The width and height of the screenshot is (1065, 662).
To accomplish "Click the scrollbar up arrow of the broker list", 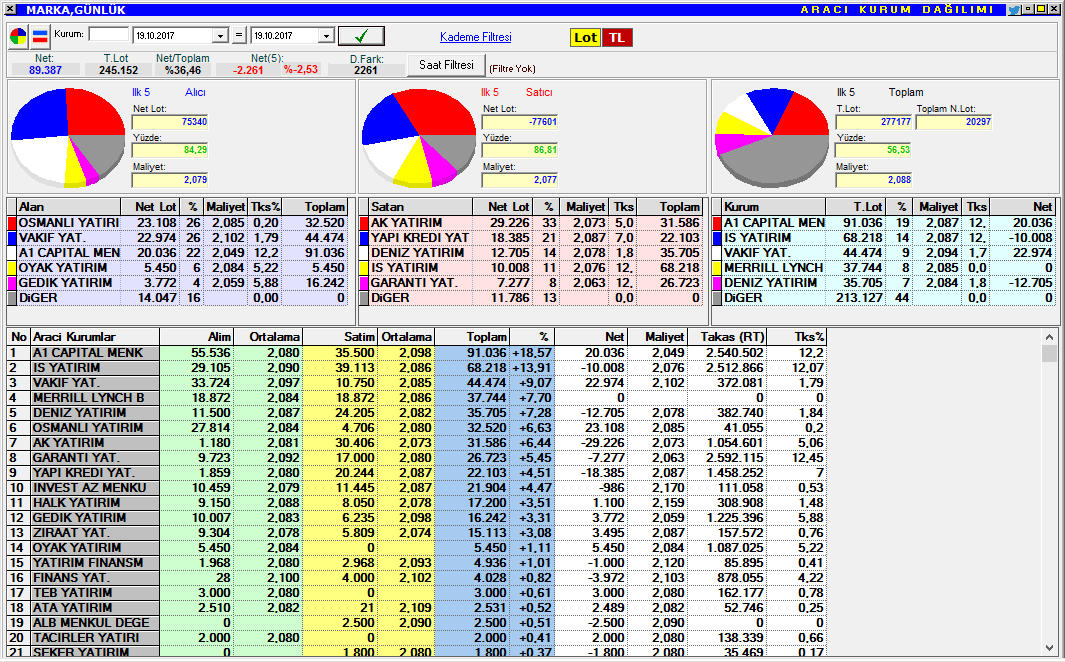I will (1049, 337).
